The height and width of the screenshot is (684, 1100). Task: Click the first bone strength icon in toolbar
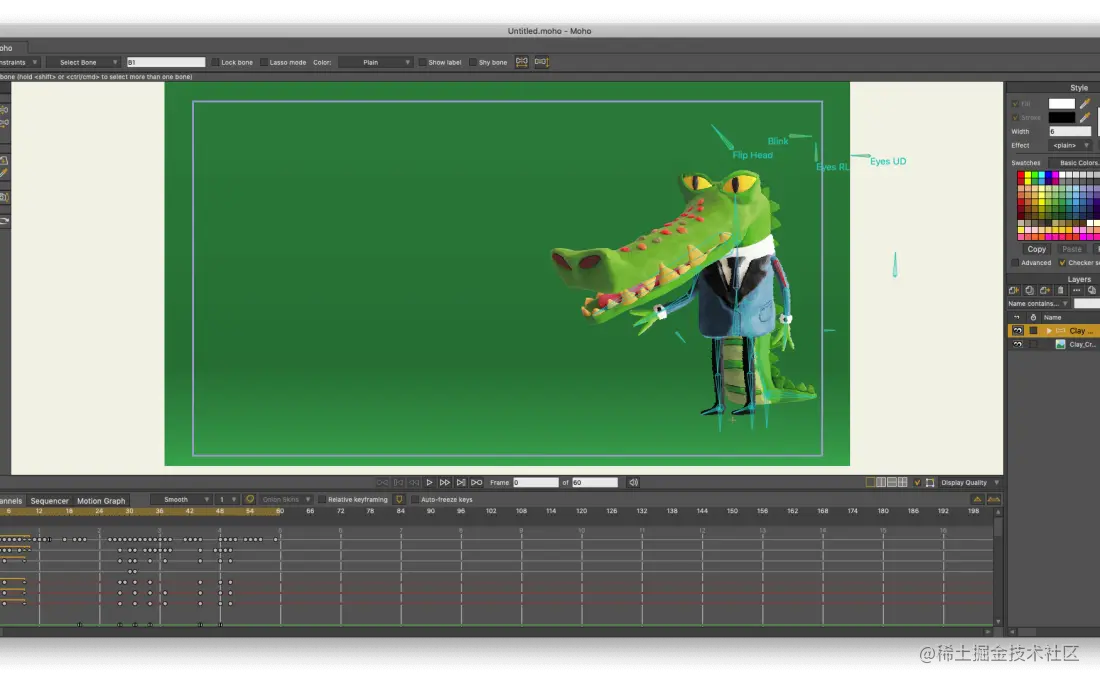[x=521, y=62]
